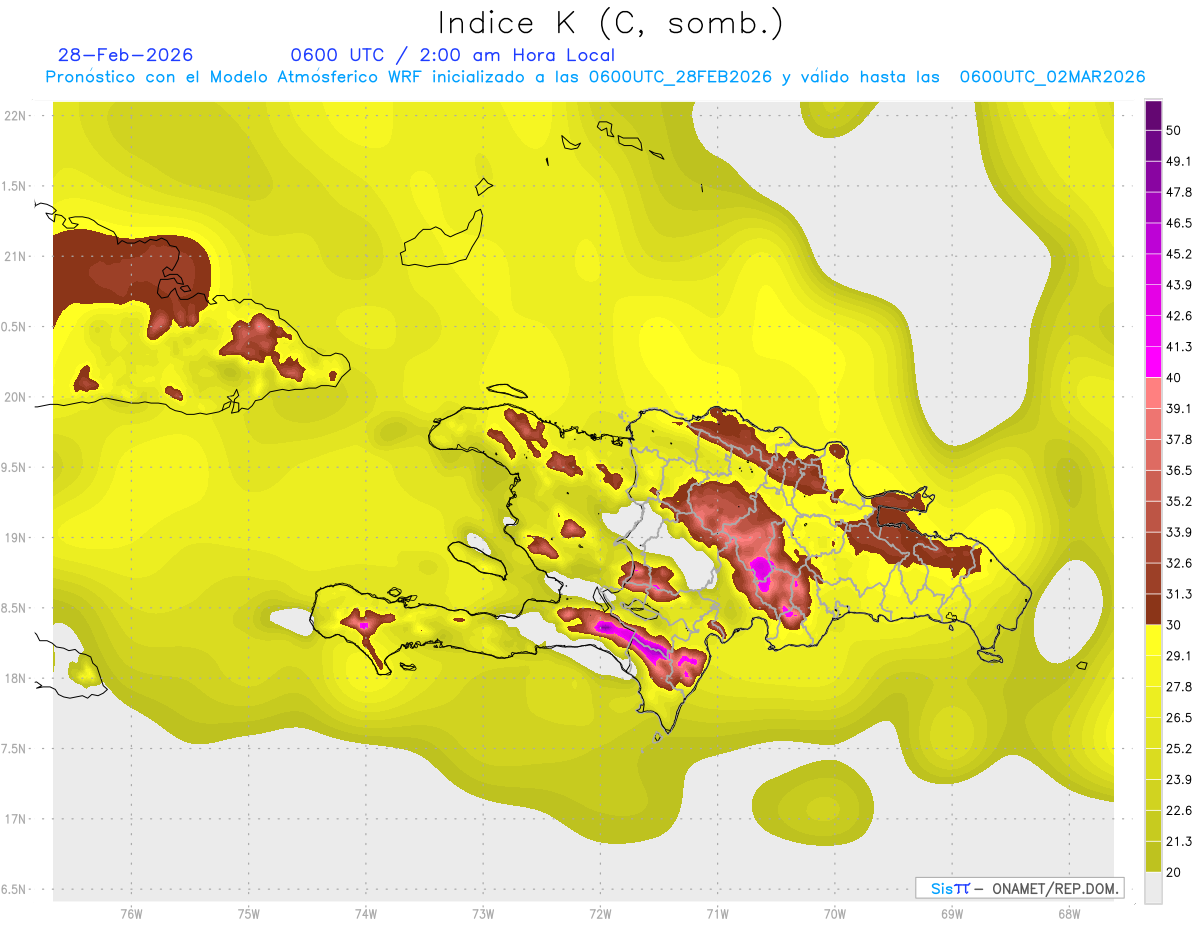
Task: Click the colorbar value "37.8"
Action: [1179, 439]
